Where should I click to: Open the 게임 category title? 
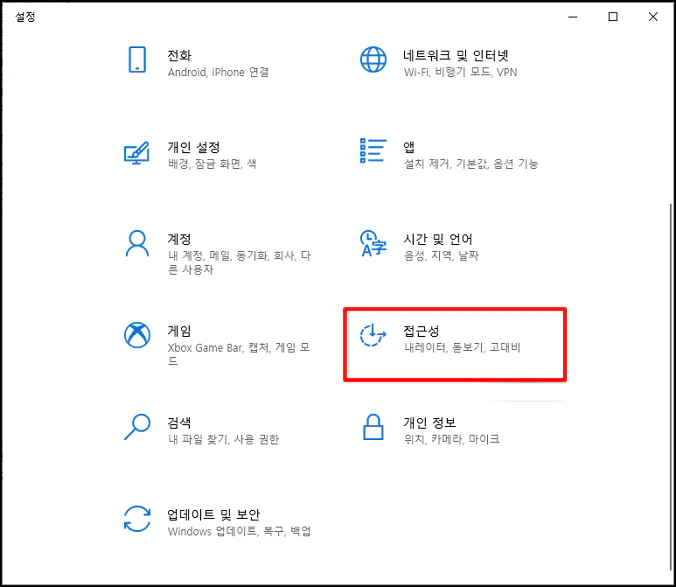click(179, 331)
